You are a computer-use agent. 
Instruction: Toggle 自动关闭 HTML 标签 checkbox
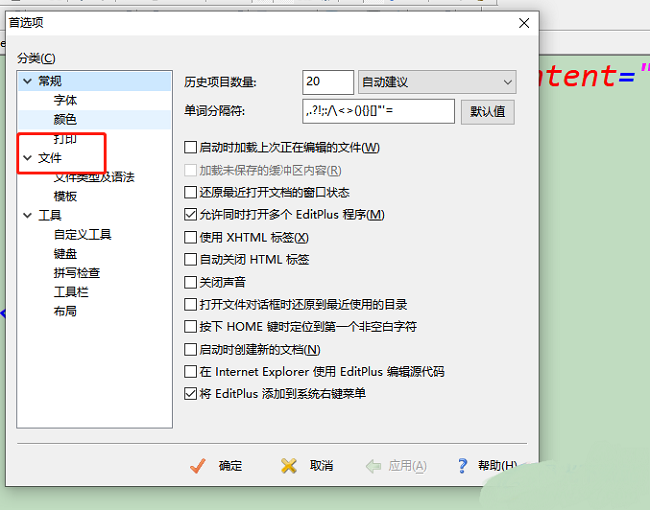pyautogui.click(x=190, y=260)
